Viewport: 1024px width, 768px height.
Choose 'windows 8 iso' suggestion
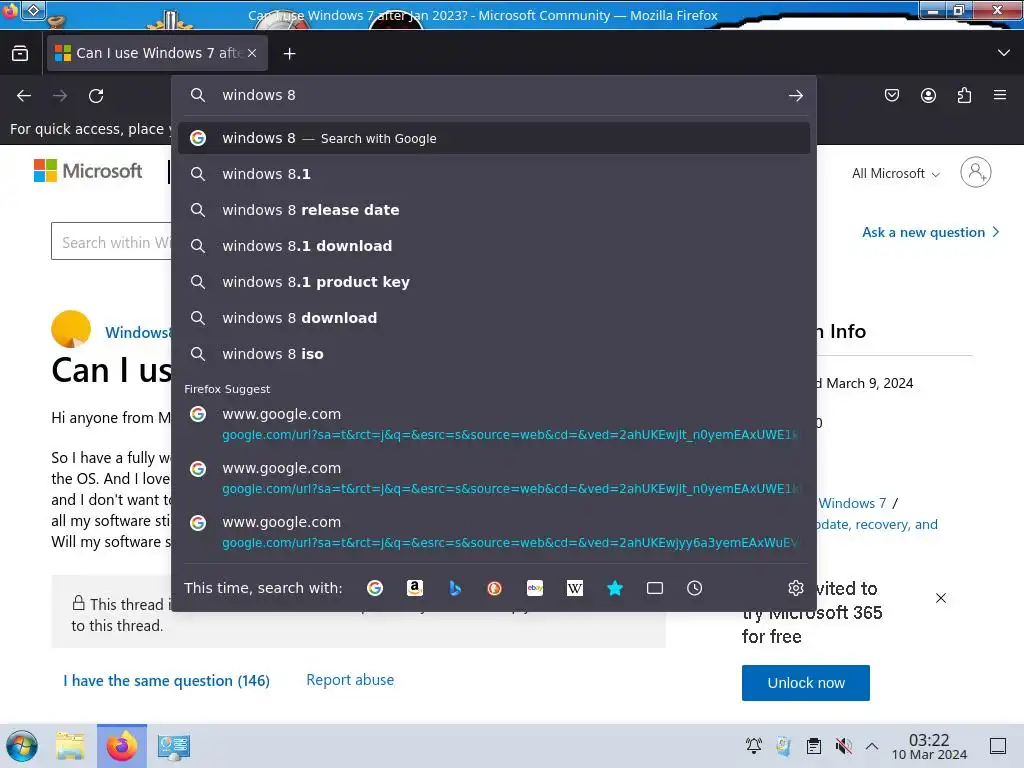pyautogui.click(x=494, y=354)
